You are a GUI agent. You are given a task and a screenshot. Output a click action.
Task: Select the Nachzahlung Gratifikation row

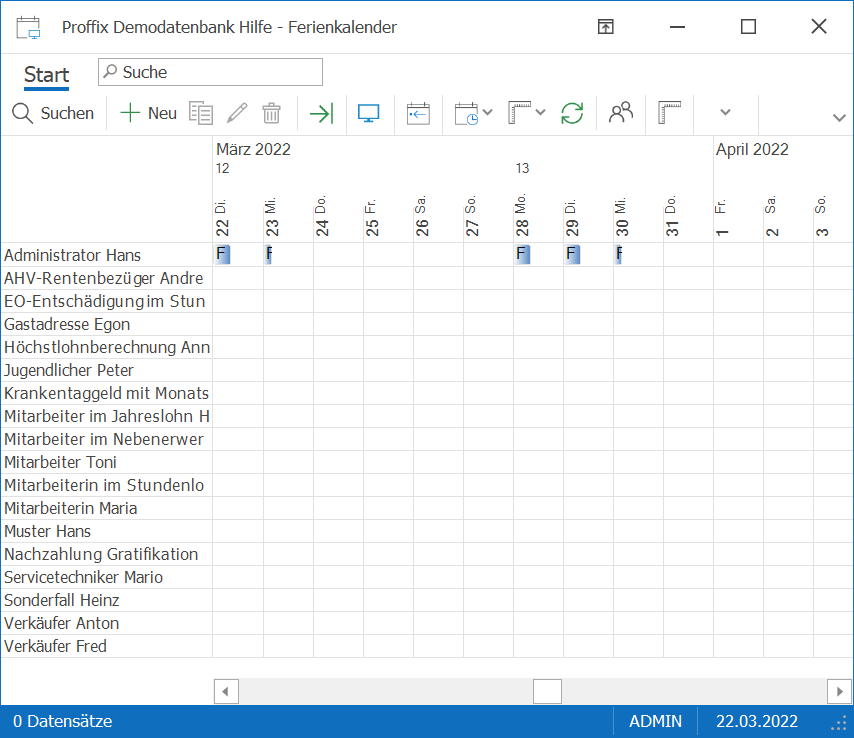(106, 554)
